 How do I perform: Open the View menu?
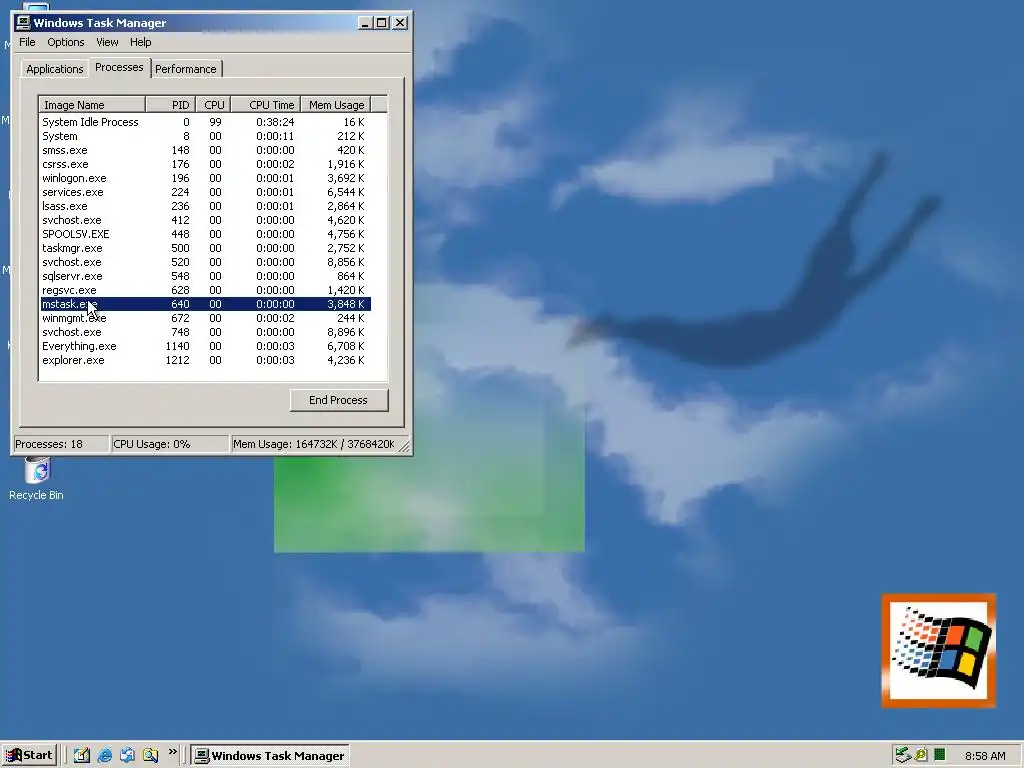(107, 42)
